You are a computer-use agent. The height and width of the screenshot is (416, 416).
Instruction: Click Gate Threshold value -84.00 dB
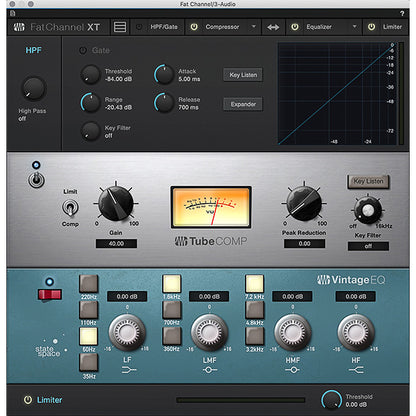pyautogui.click(x=119, y=79)
